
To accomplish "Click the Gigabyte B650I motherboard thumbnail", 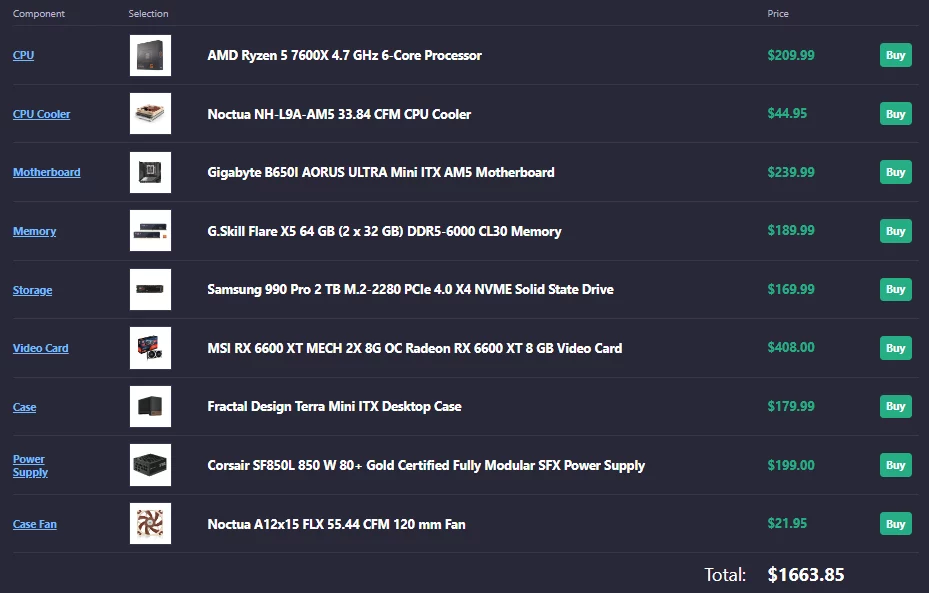I will (x=150, y=171).
